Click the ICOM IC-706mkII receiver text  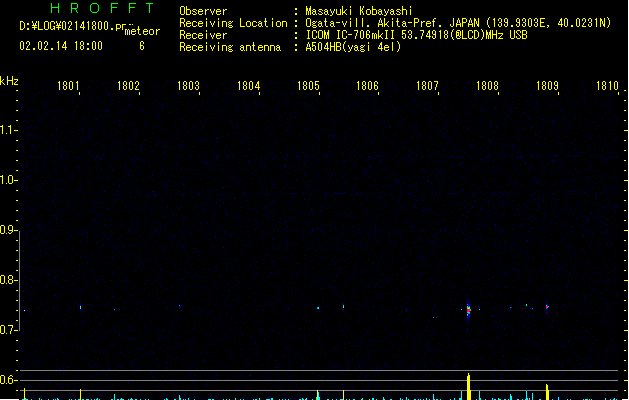(416, 35)
